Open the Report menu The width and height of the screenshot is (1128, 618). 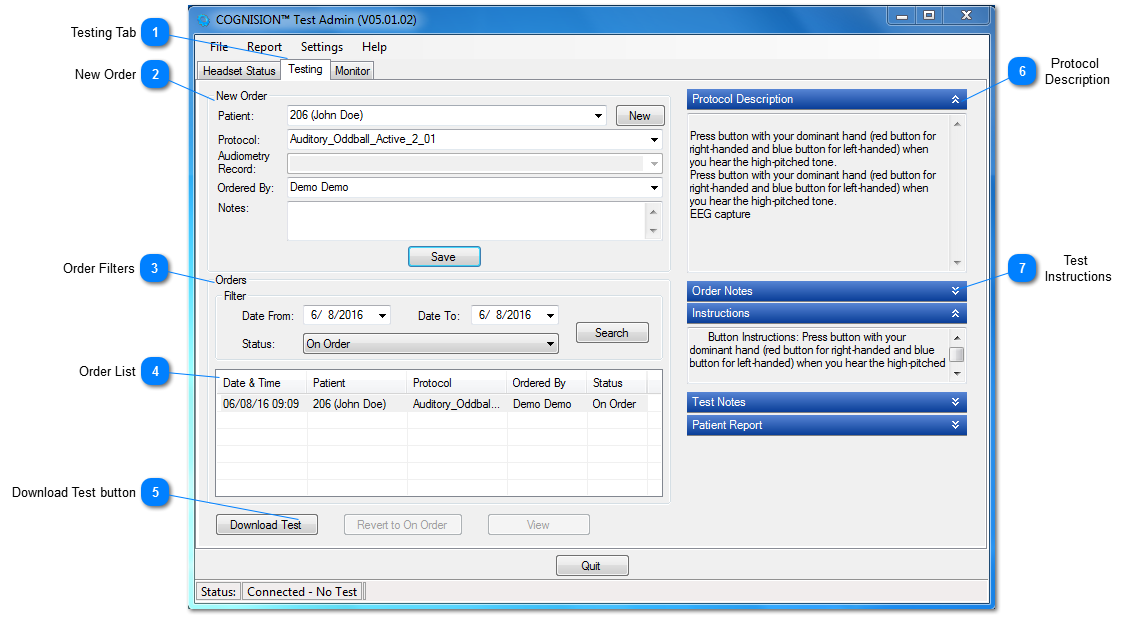click(x=264, y=47)
